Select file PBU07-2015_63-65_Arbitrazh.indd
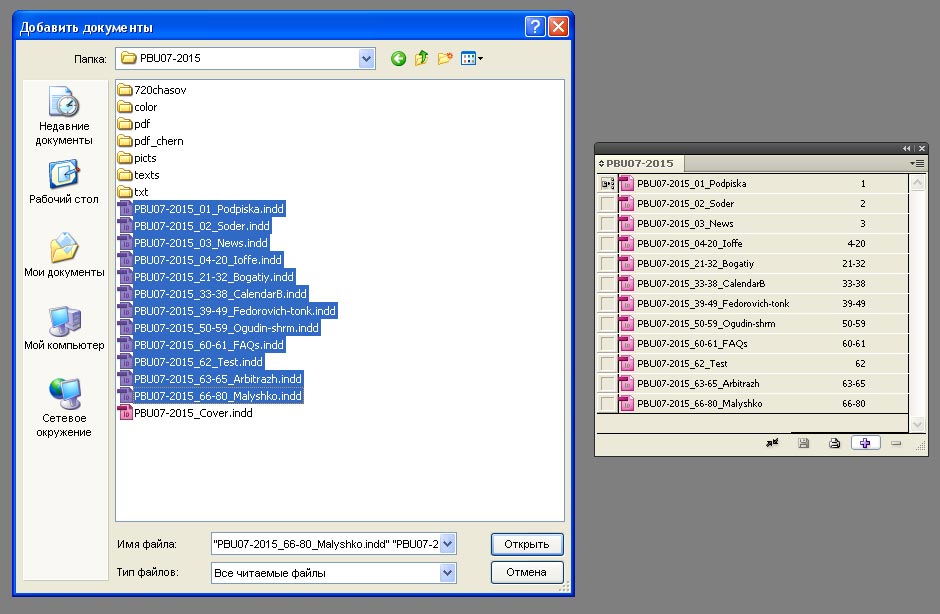The image size is (940, 614). coord(210,378)
